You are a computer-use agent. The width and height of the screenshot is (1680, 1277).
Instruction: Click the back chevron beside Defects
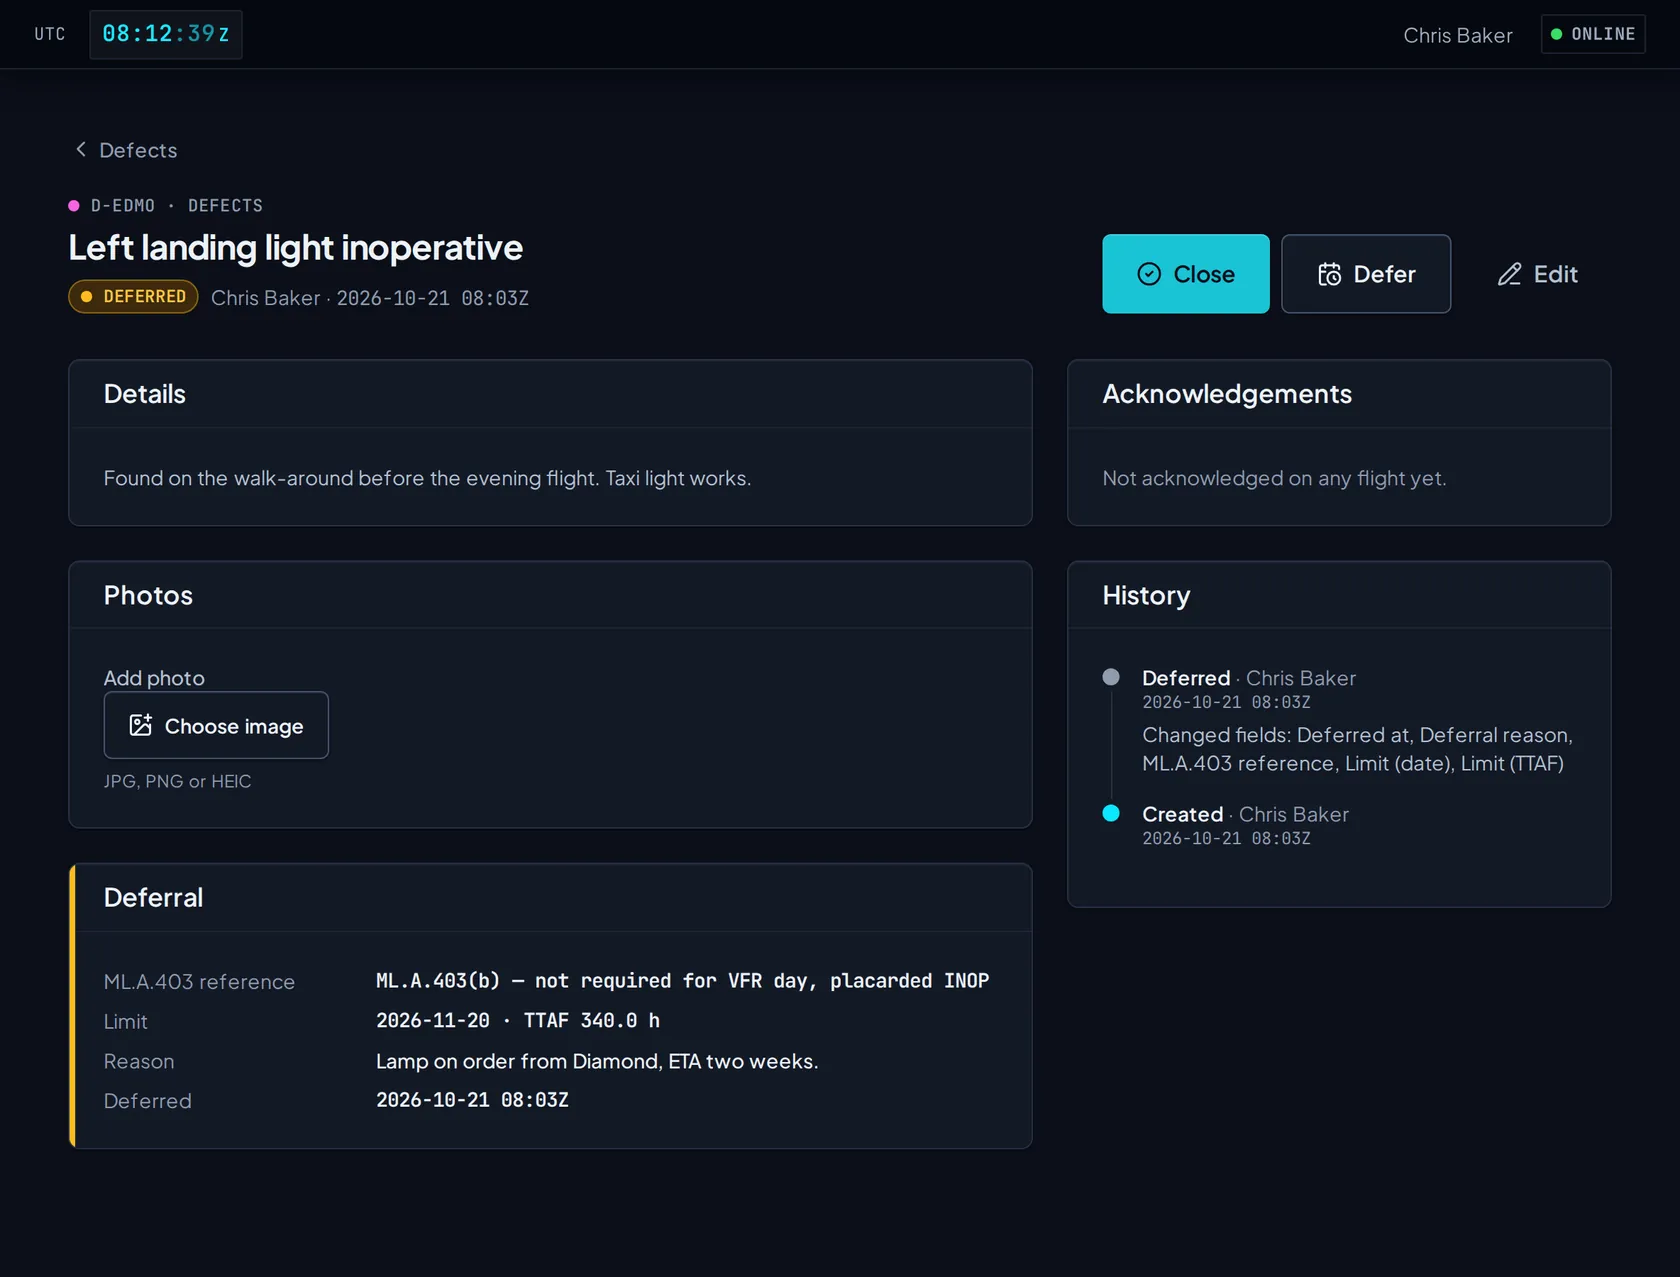(x=81, y=149)
